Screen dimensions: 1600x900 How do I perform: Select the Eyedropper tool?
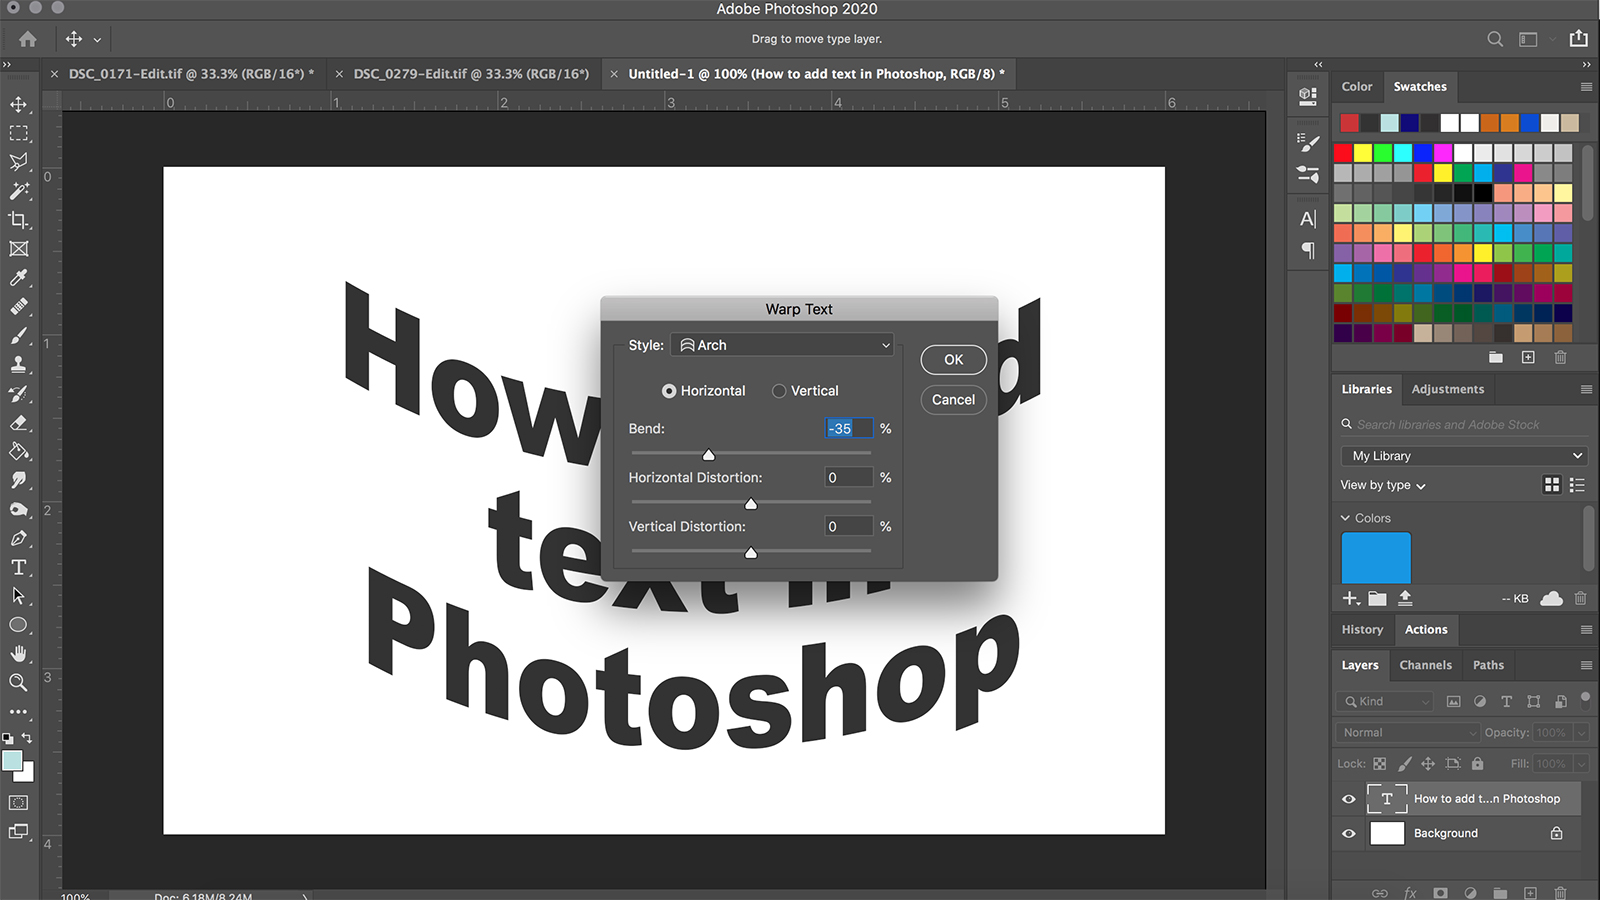pyautogui.click(x=19, y=278)
